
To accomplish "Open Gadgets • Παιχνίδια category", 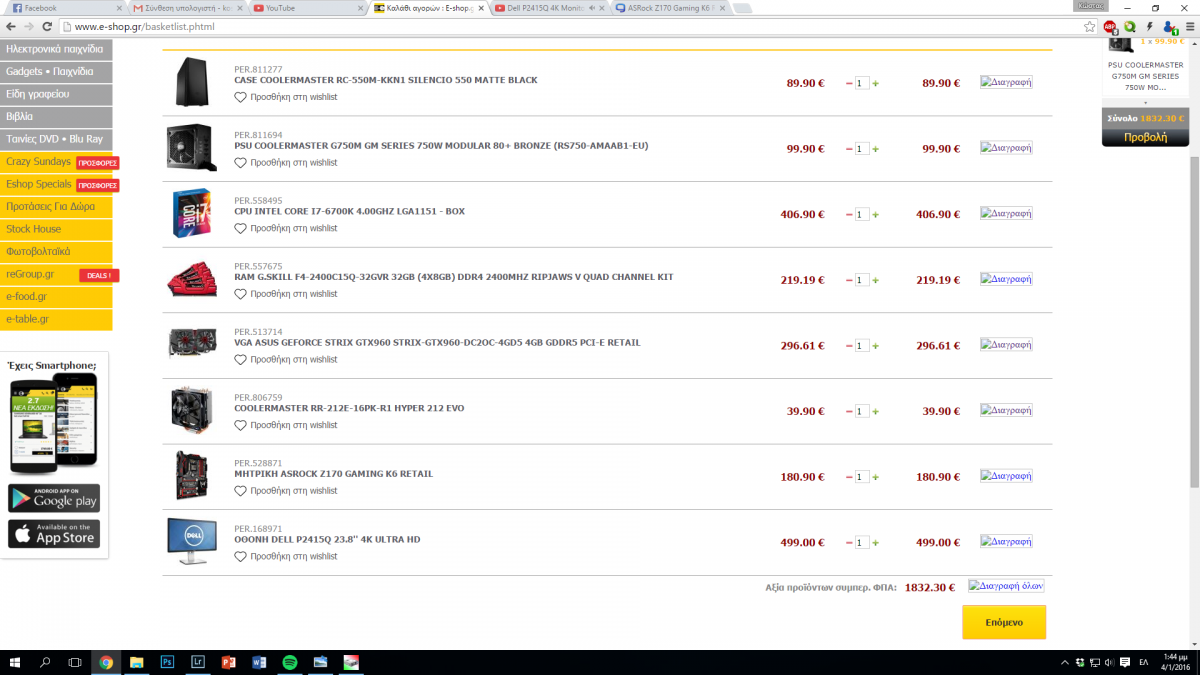I will (56, 72).
